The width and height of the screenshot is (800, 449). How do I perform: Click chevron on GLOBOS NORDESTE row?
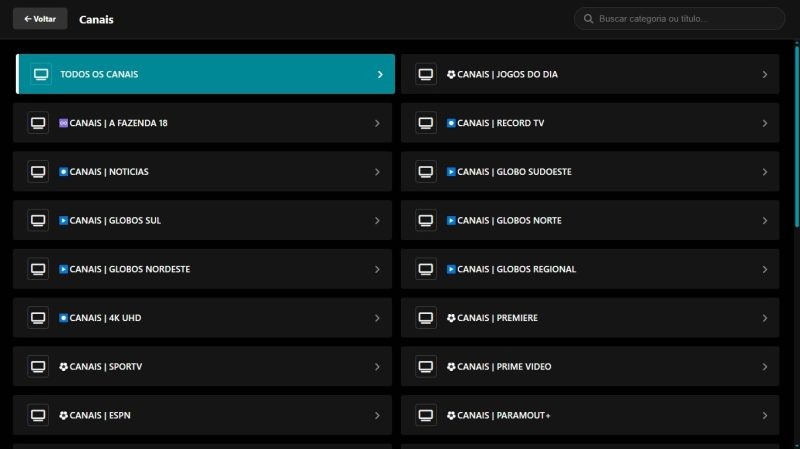tap(377, 269)
